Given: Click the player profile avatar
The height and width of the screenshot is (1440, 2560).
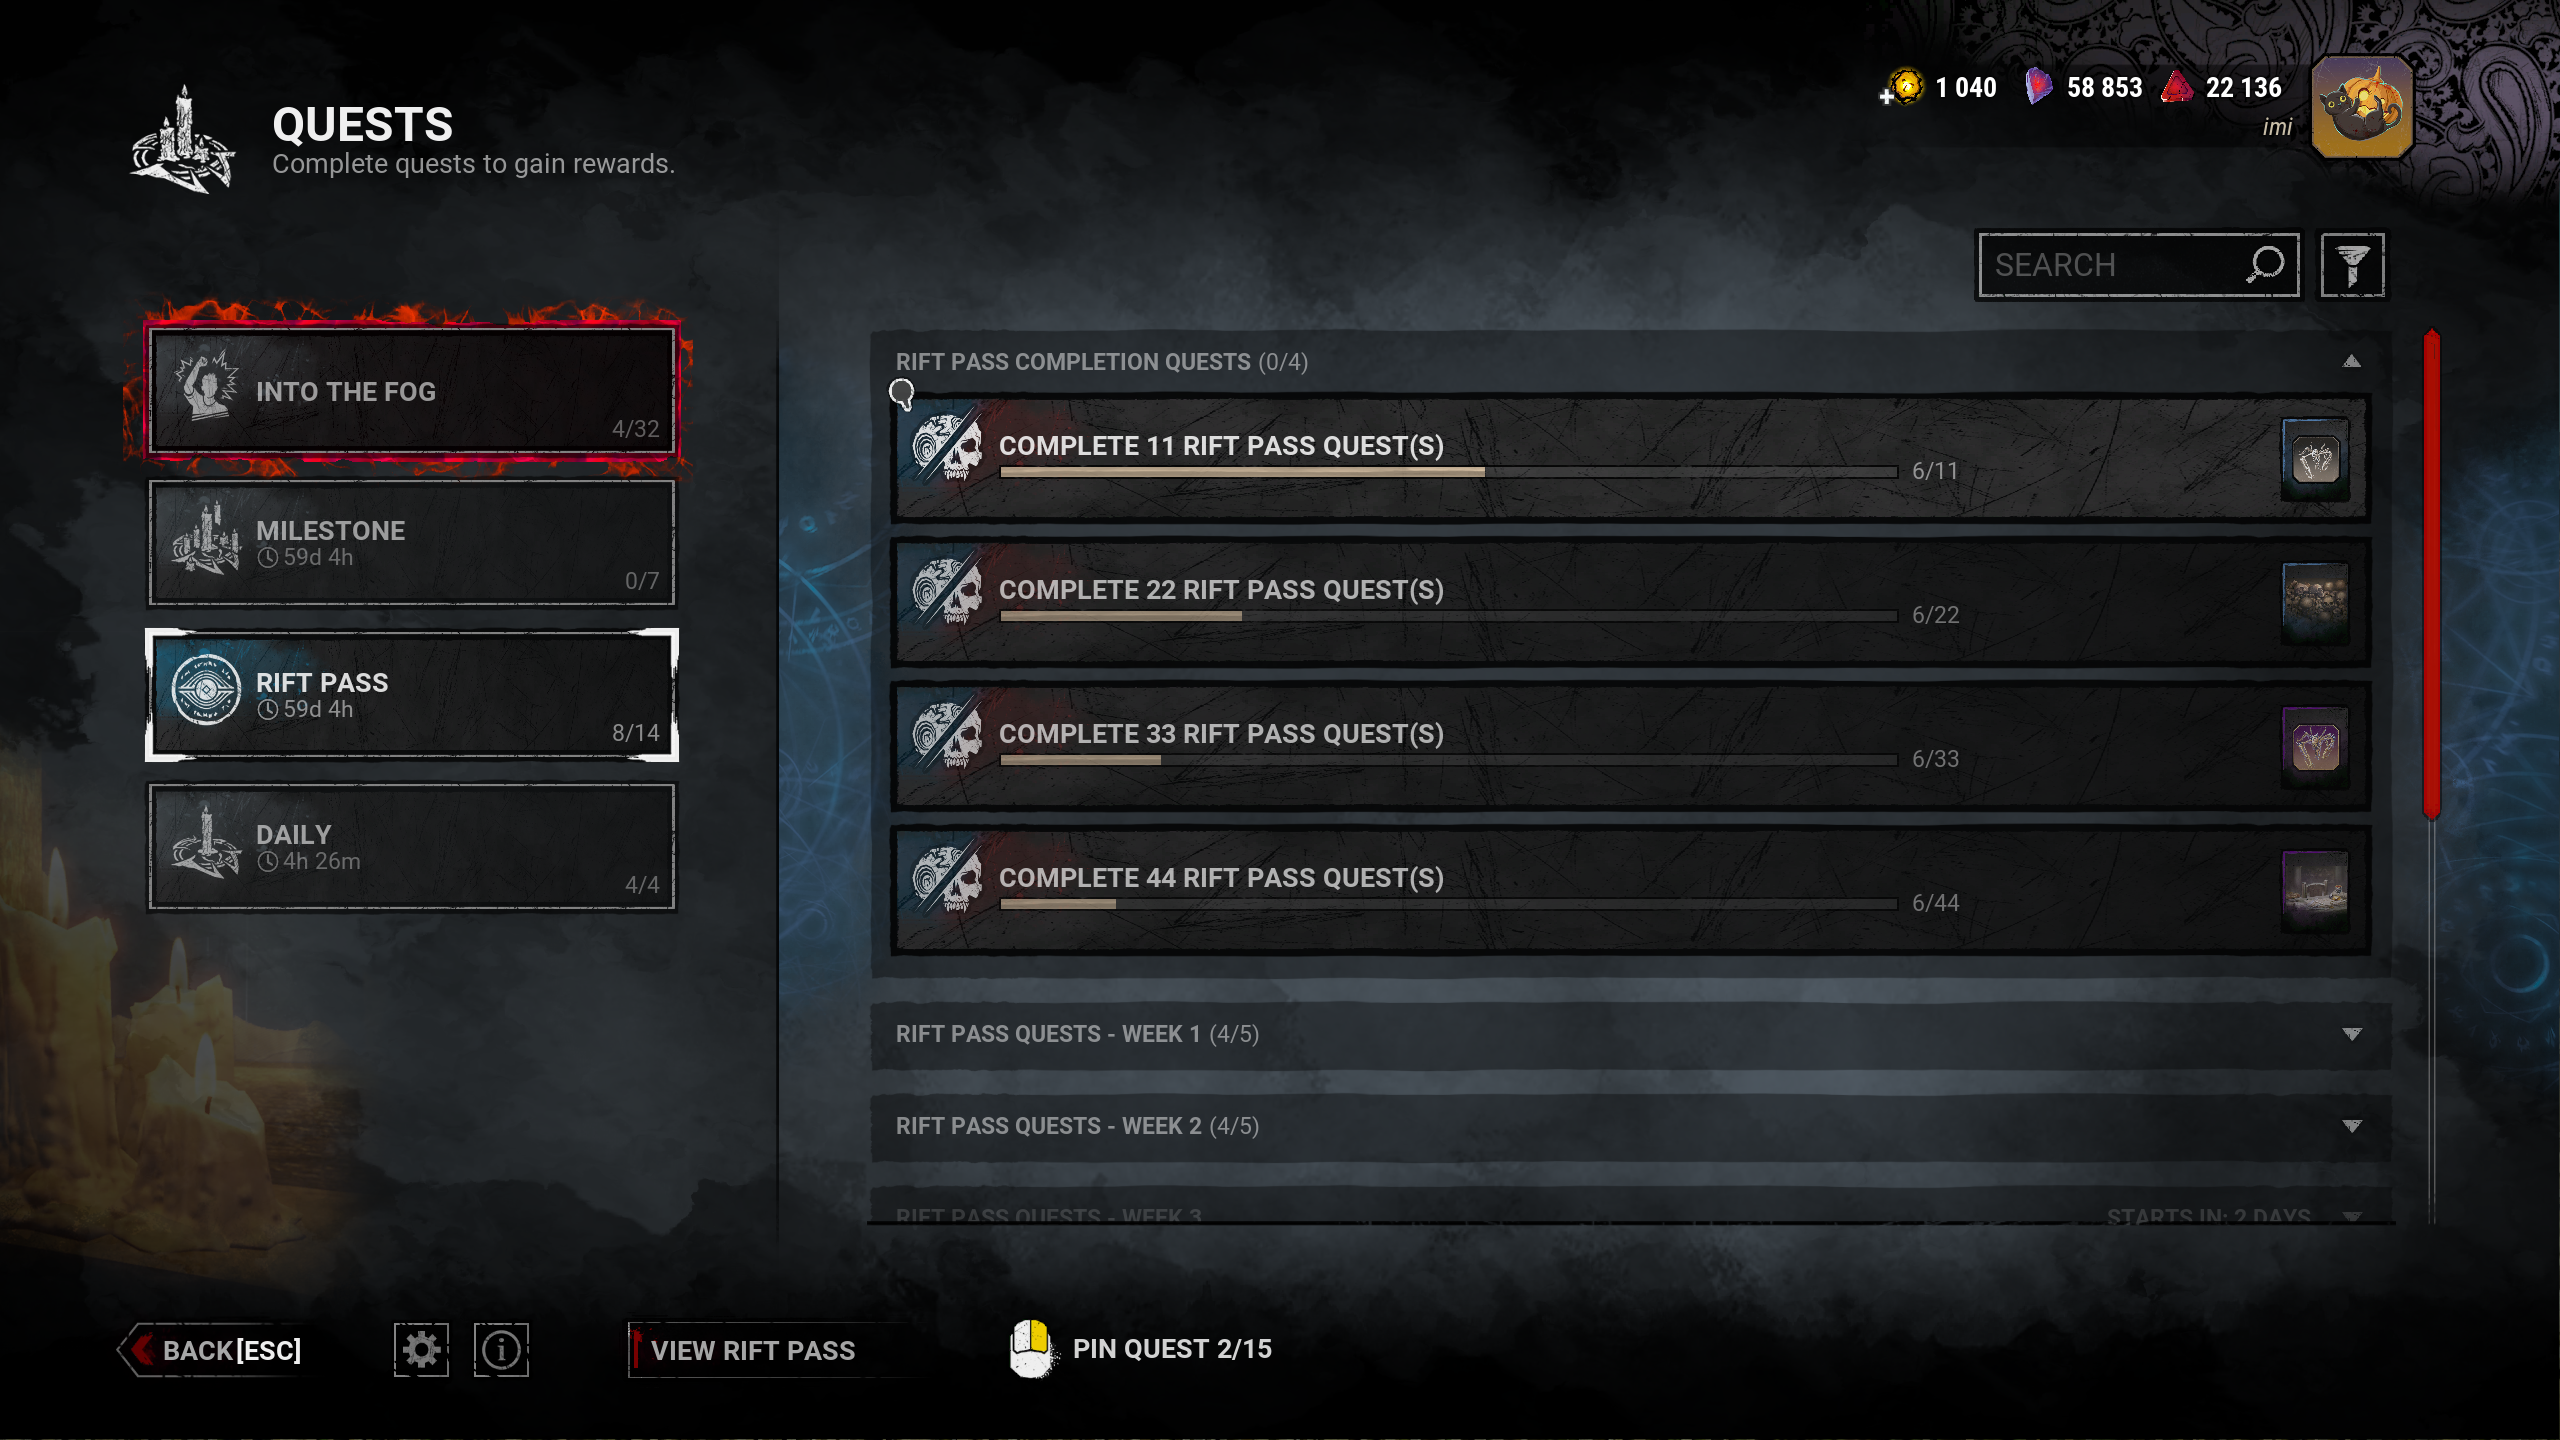Looking at the screenshot, I should (x=2361, y=107).
